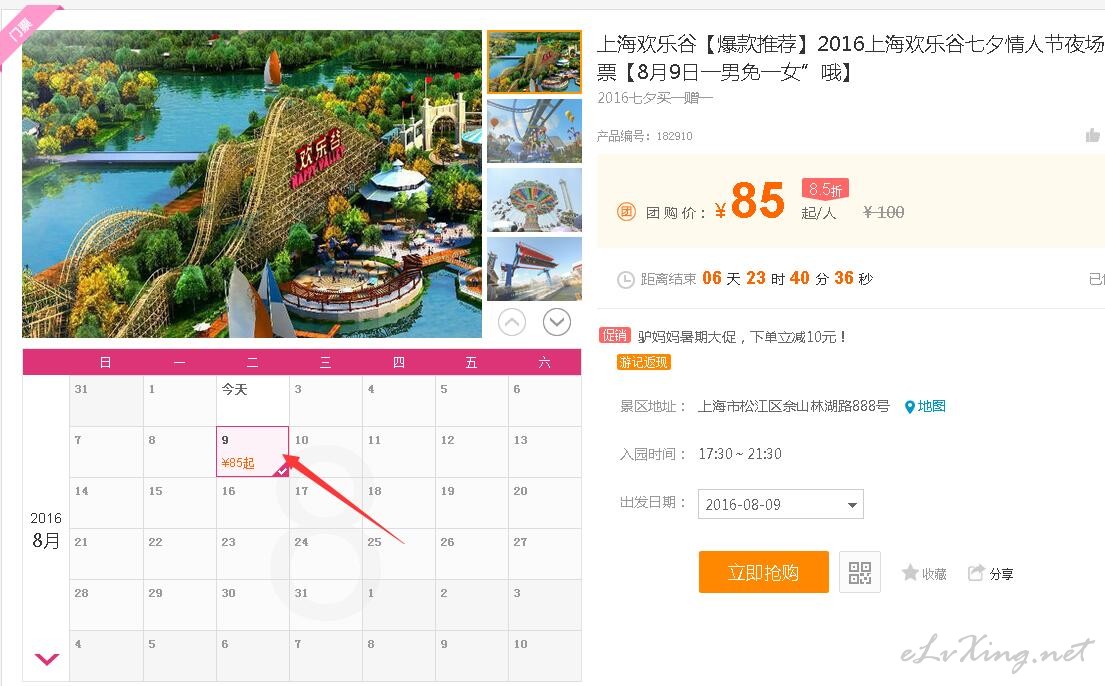Click the star icon to add to 收藏
Screen dimensions: 1105x686
[x=910, y=572]
